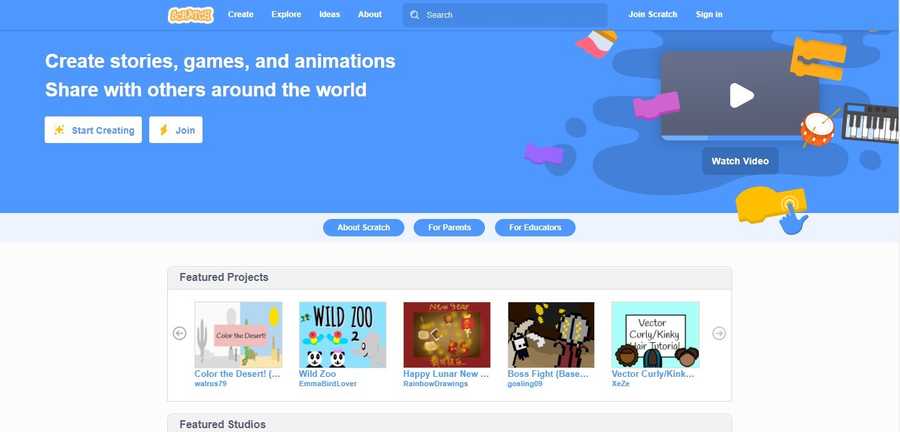Click the sparkle icon on Start Creating
The image size is (900, 432).
pyautogui.click(x=59, y=130)
